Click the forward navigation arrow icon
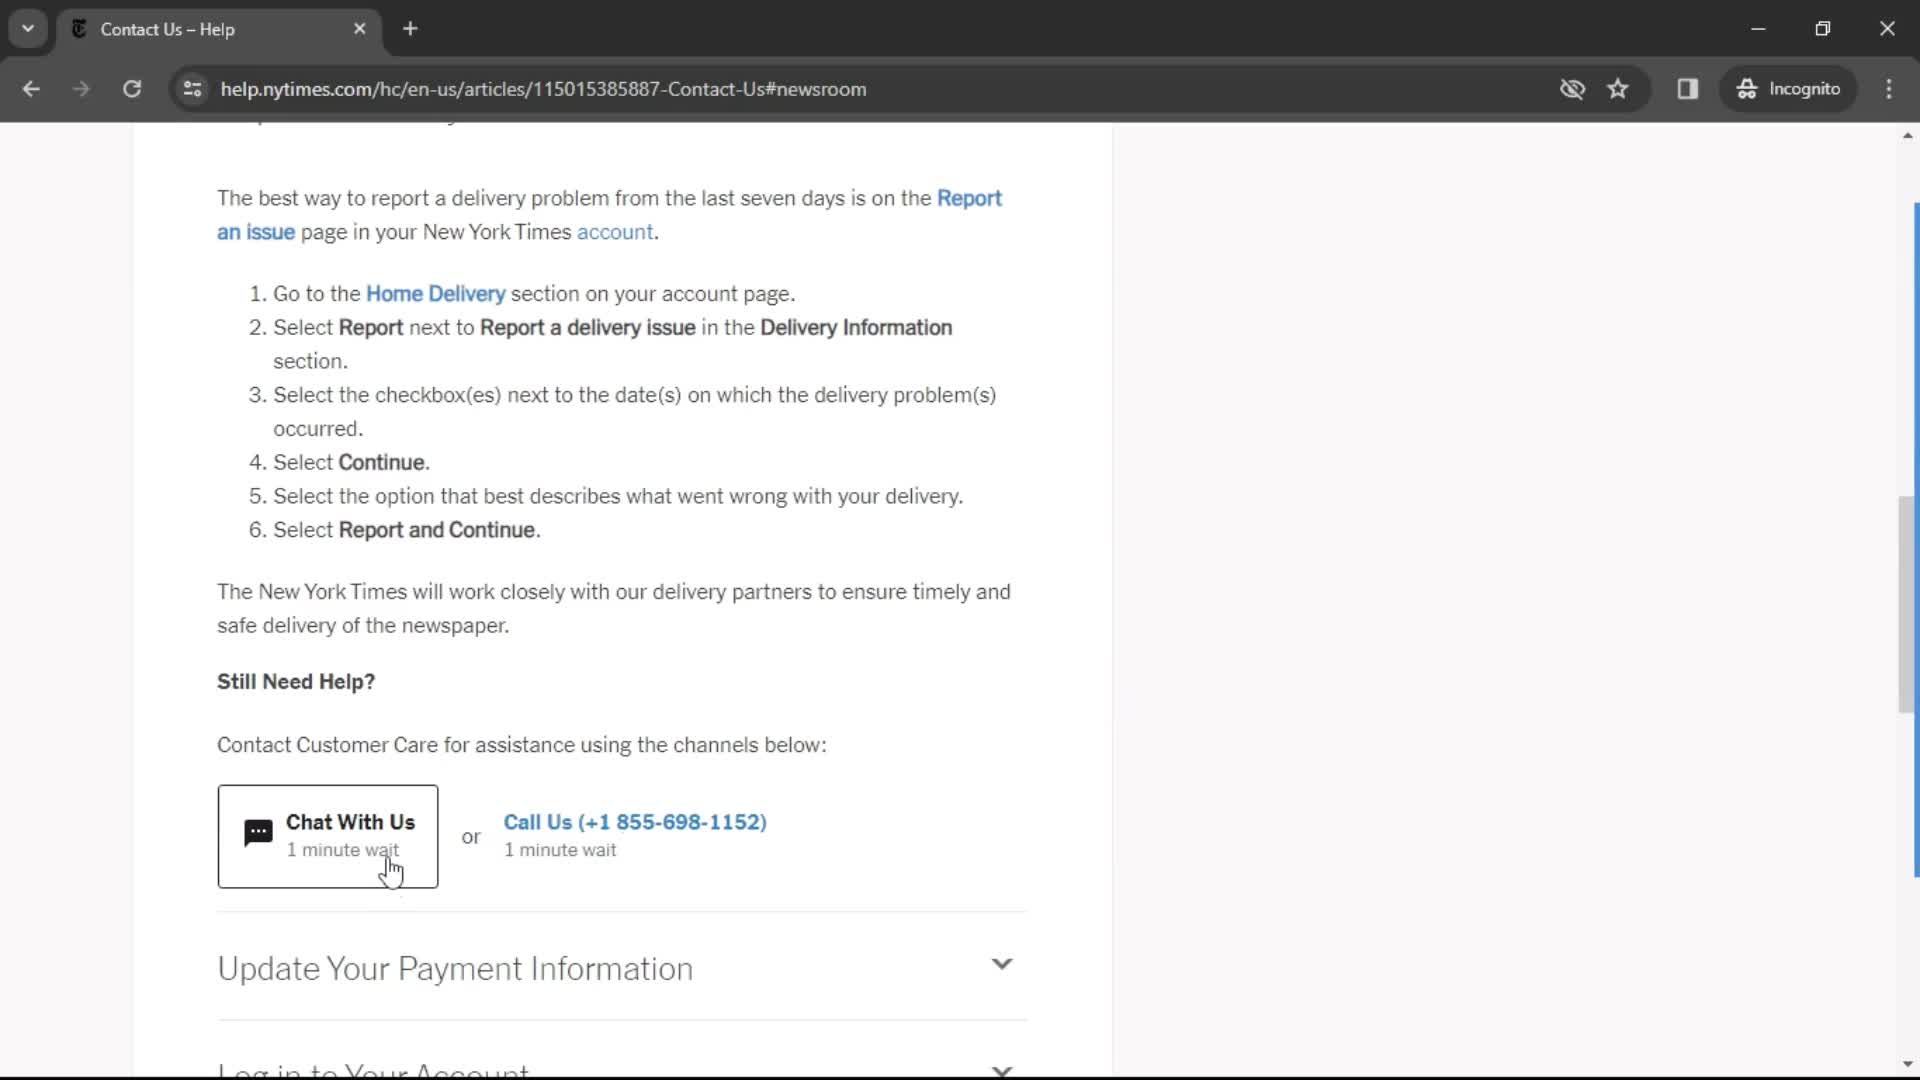This screenshot has height=1080, width=1920. point(82,88)
